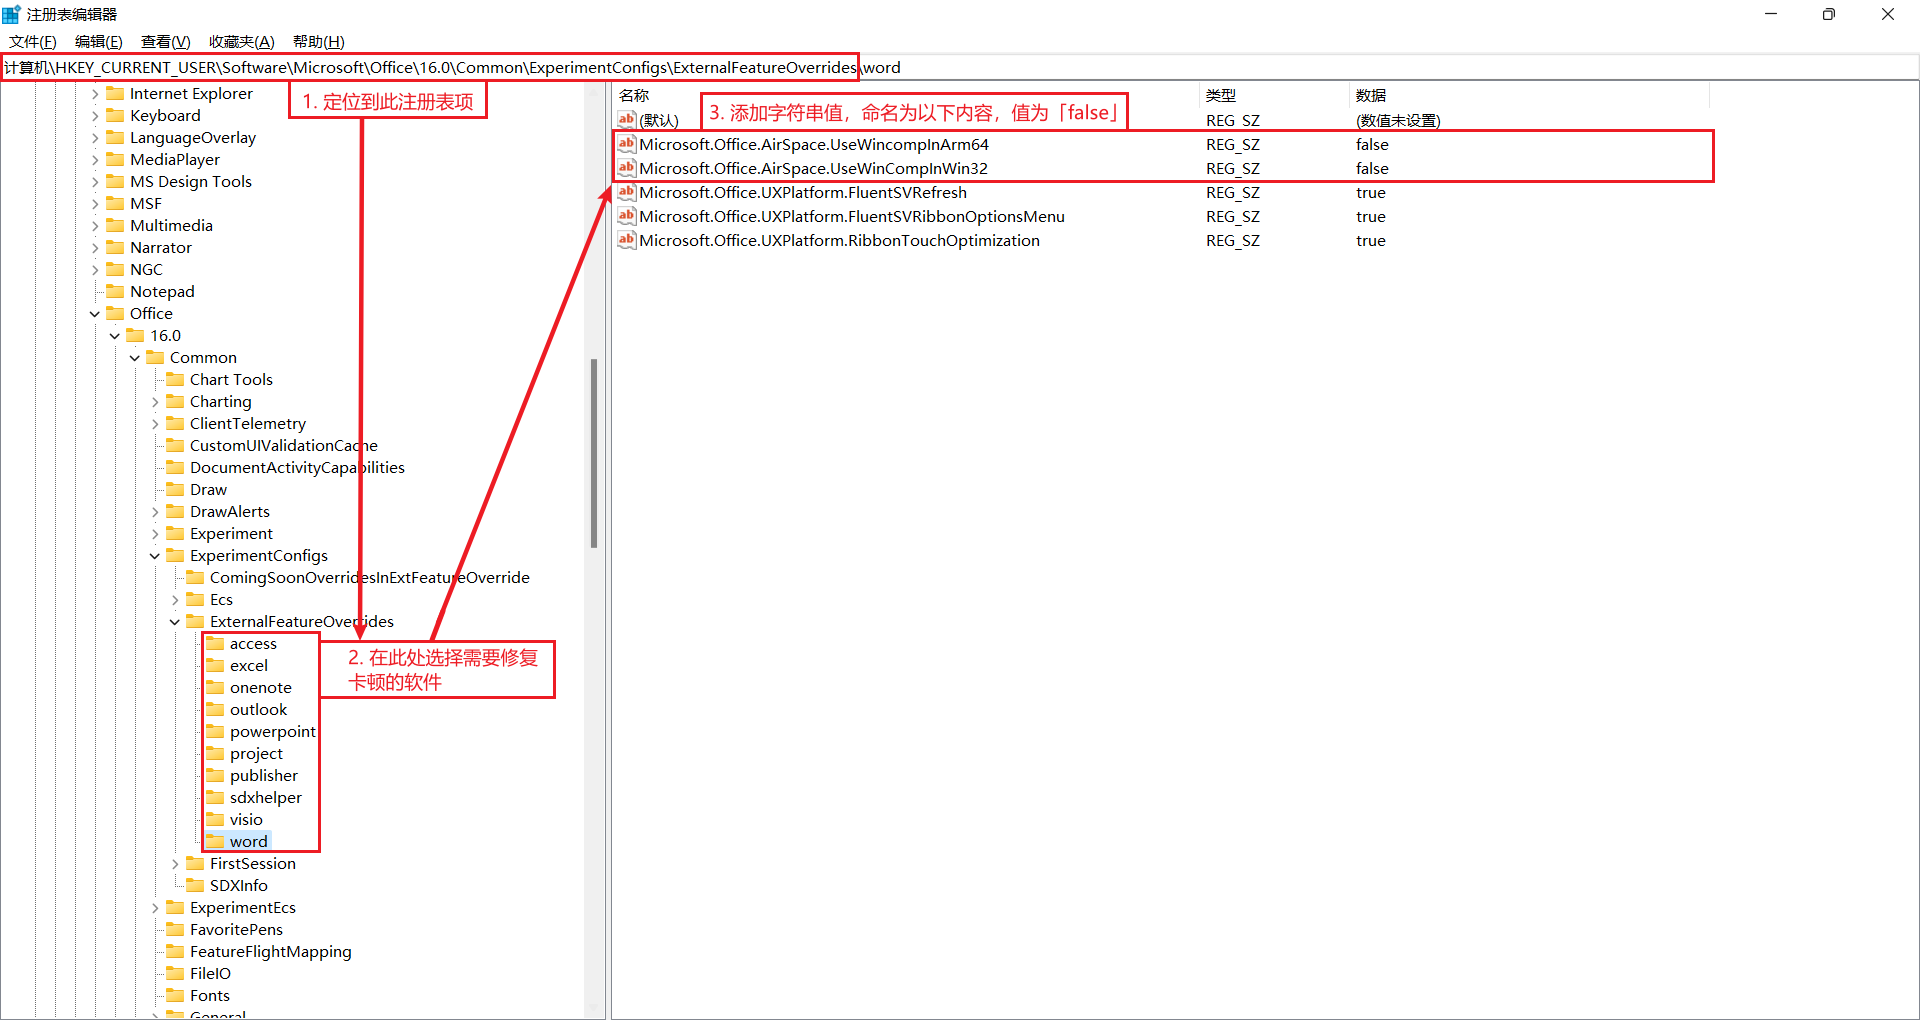1920x1020 pixels.
Task: Collapse the Office key
Action: (x=95, y=314)
